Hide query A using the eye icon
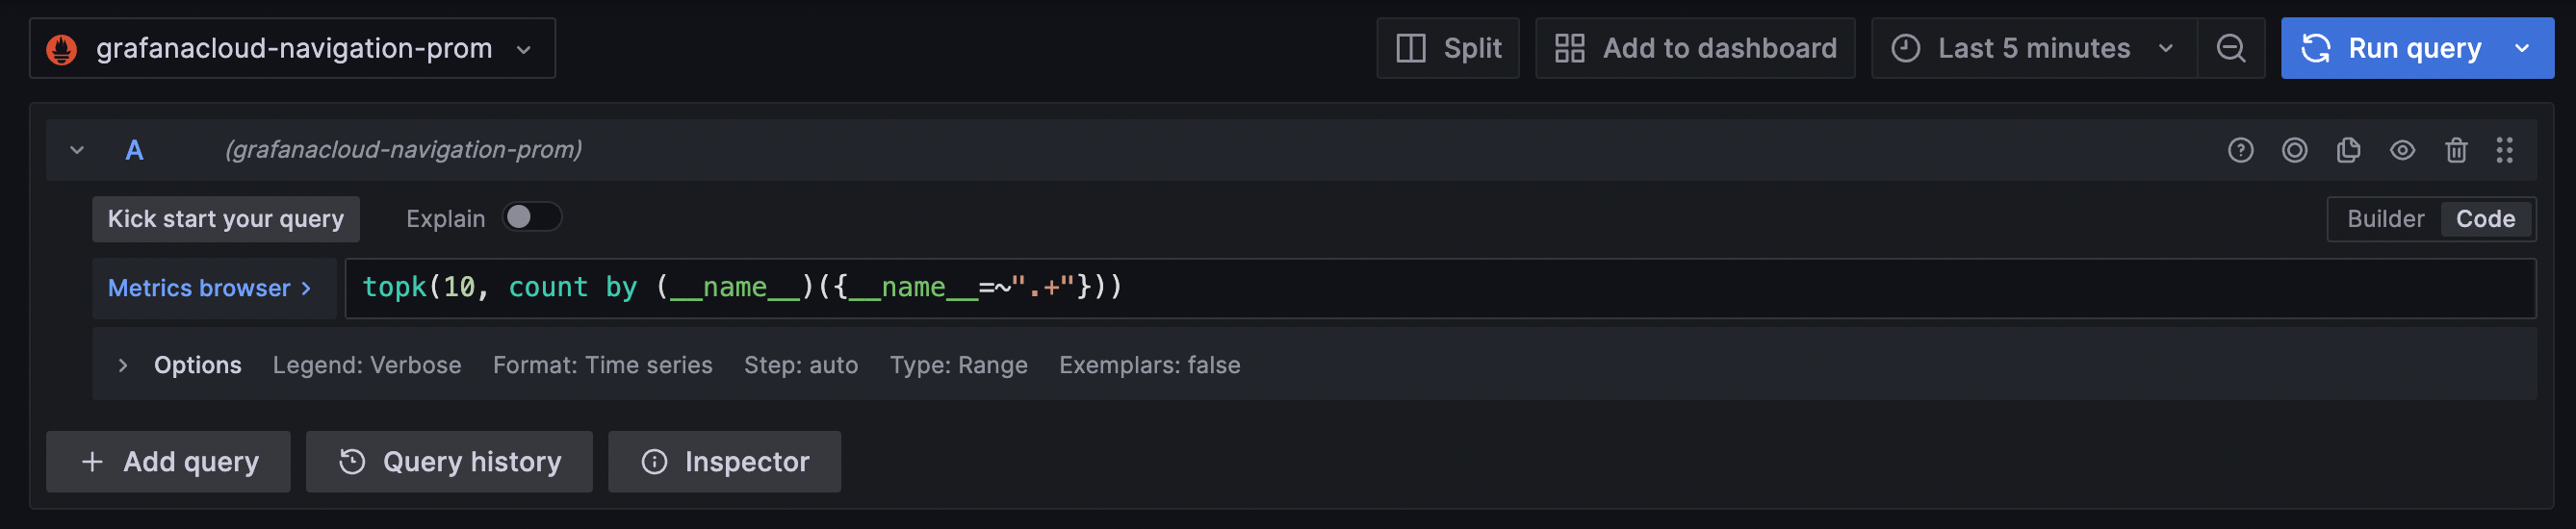The image size is (2576, 529). [2402, 150]
